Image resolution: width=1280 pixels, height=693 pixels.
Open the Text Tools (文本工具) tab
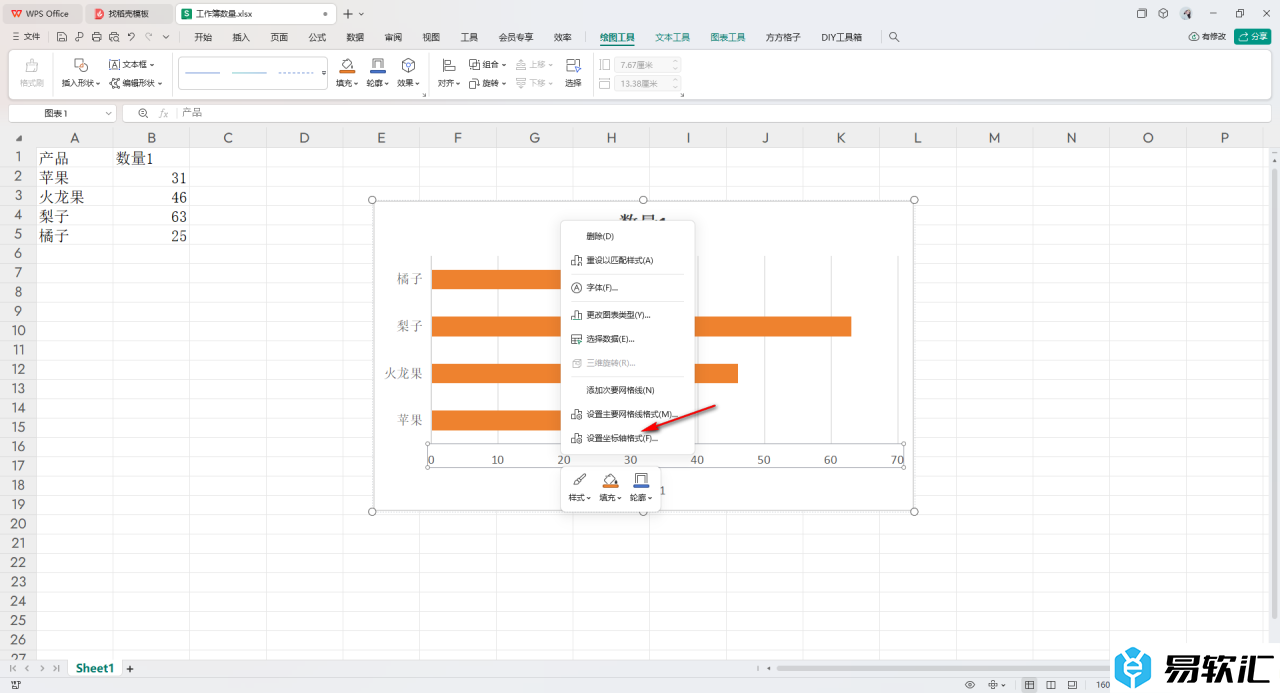(673, 37)
